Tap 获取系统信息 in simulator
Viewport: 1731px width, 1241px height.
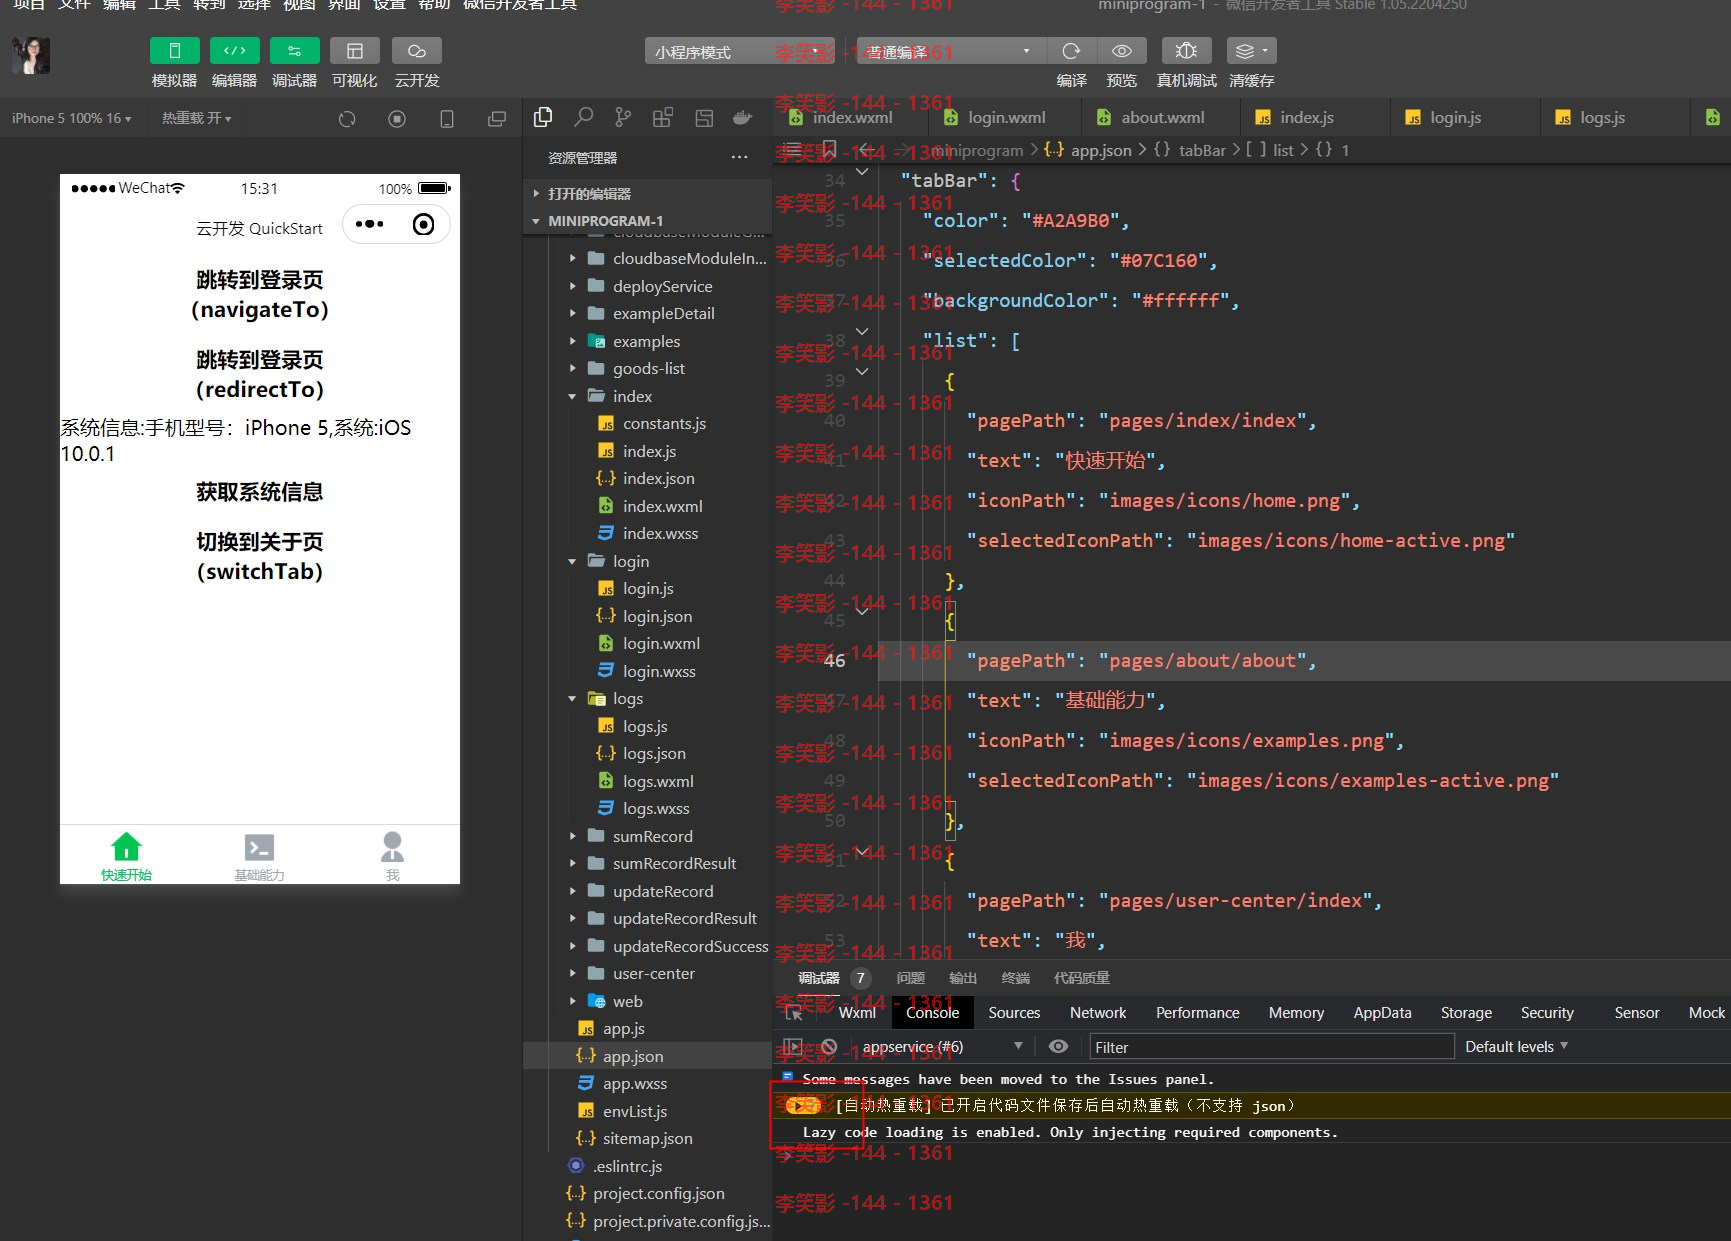[x=260, y=491]
